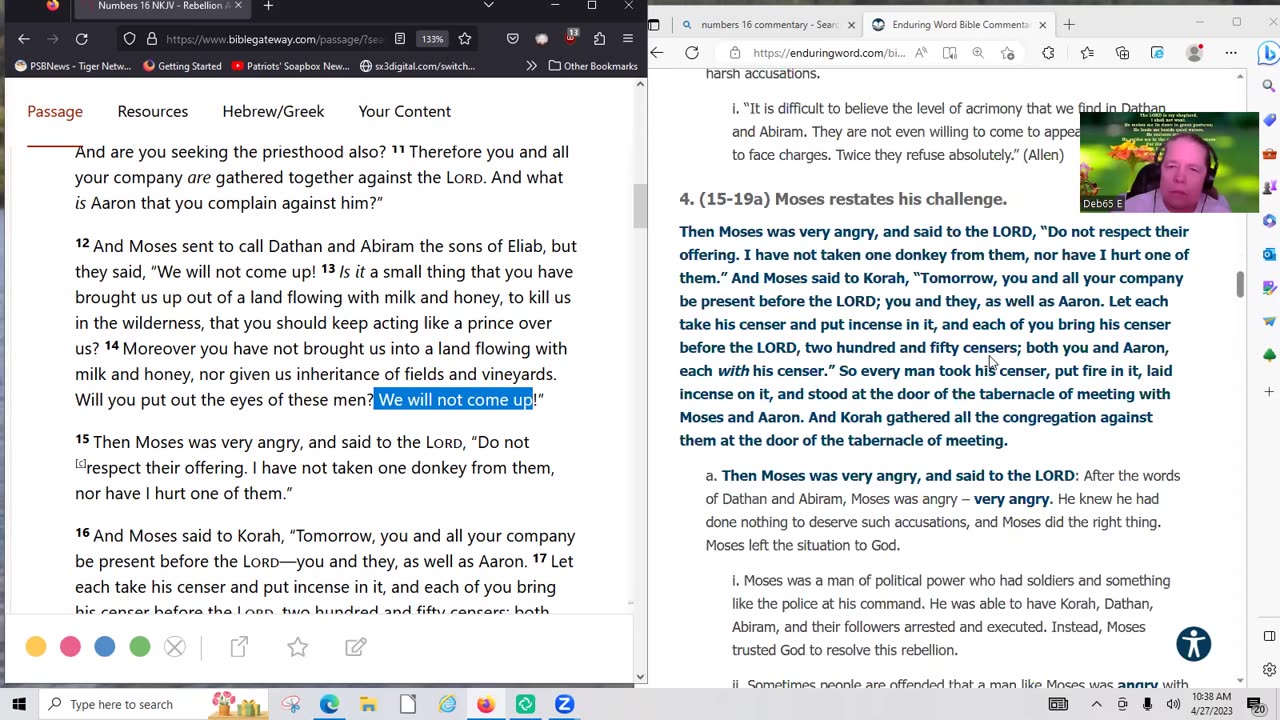1280x720 pixels.
Task: Open the Passage tab
Action: tap(55, 111)
